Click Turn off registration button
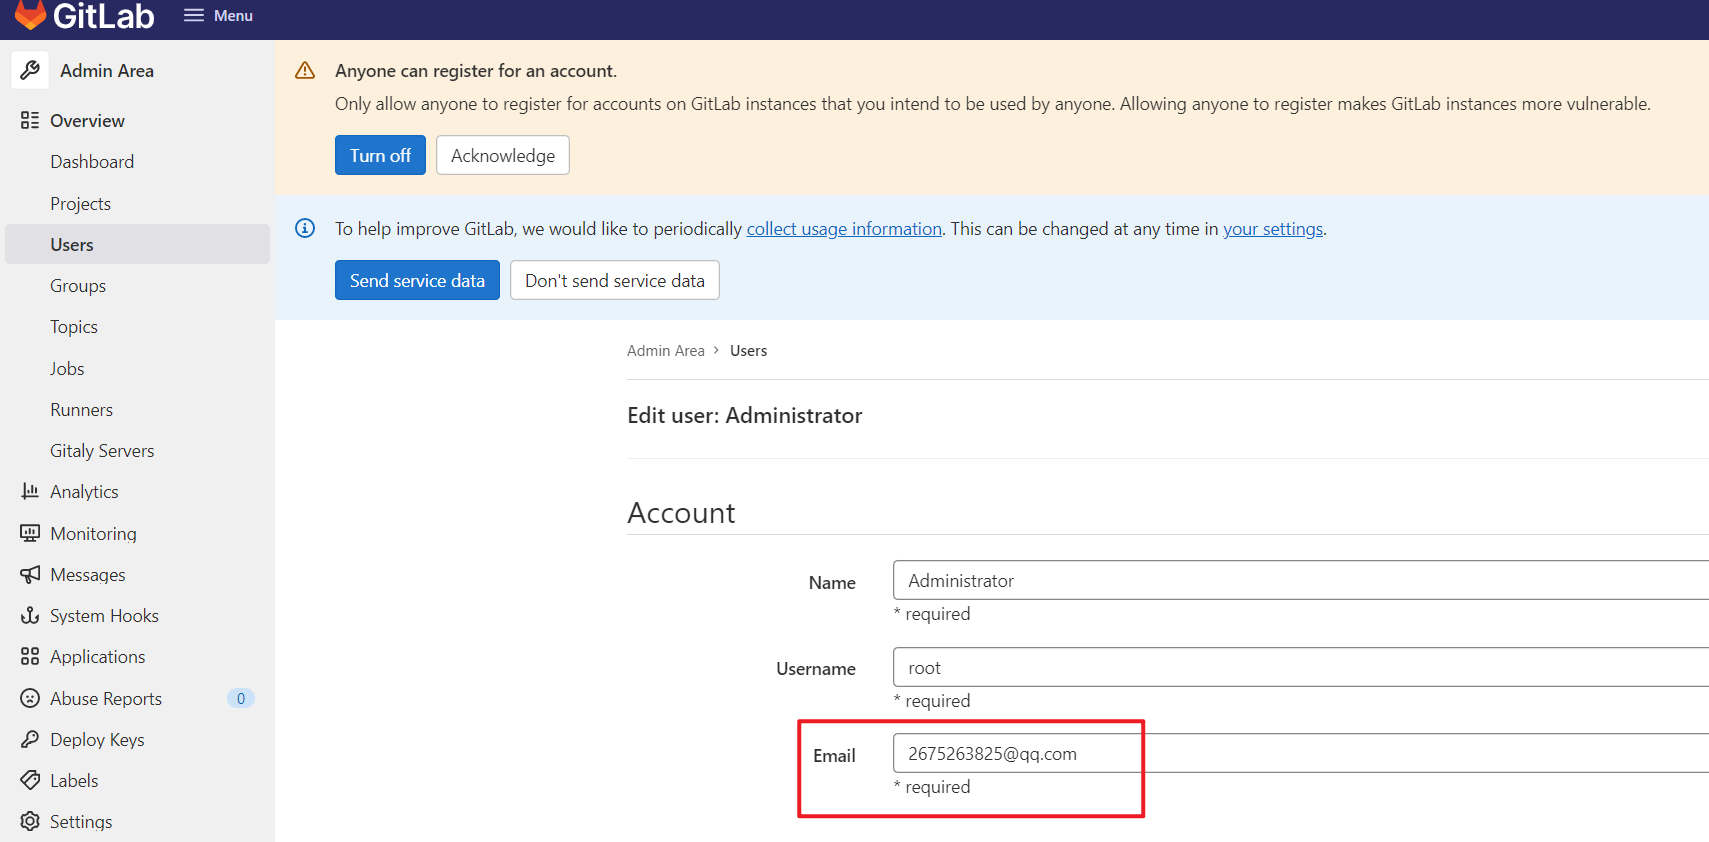 [x=380, y=155]
